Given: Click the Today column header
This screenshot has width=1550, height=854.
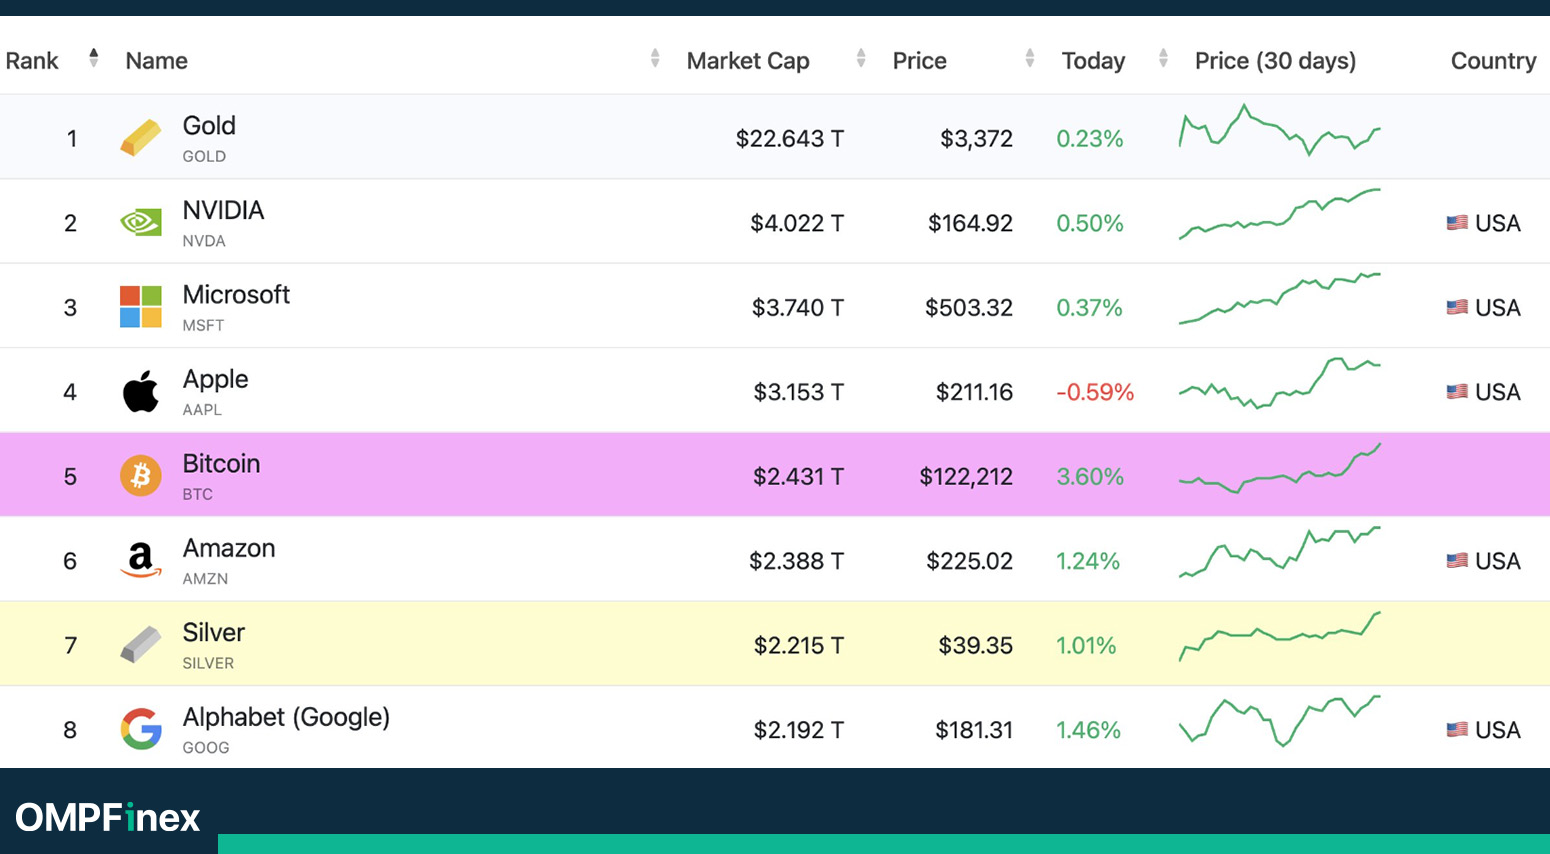Looking at the screenshot, I should (x=1093, y=61).
